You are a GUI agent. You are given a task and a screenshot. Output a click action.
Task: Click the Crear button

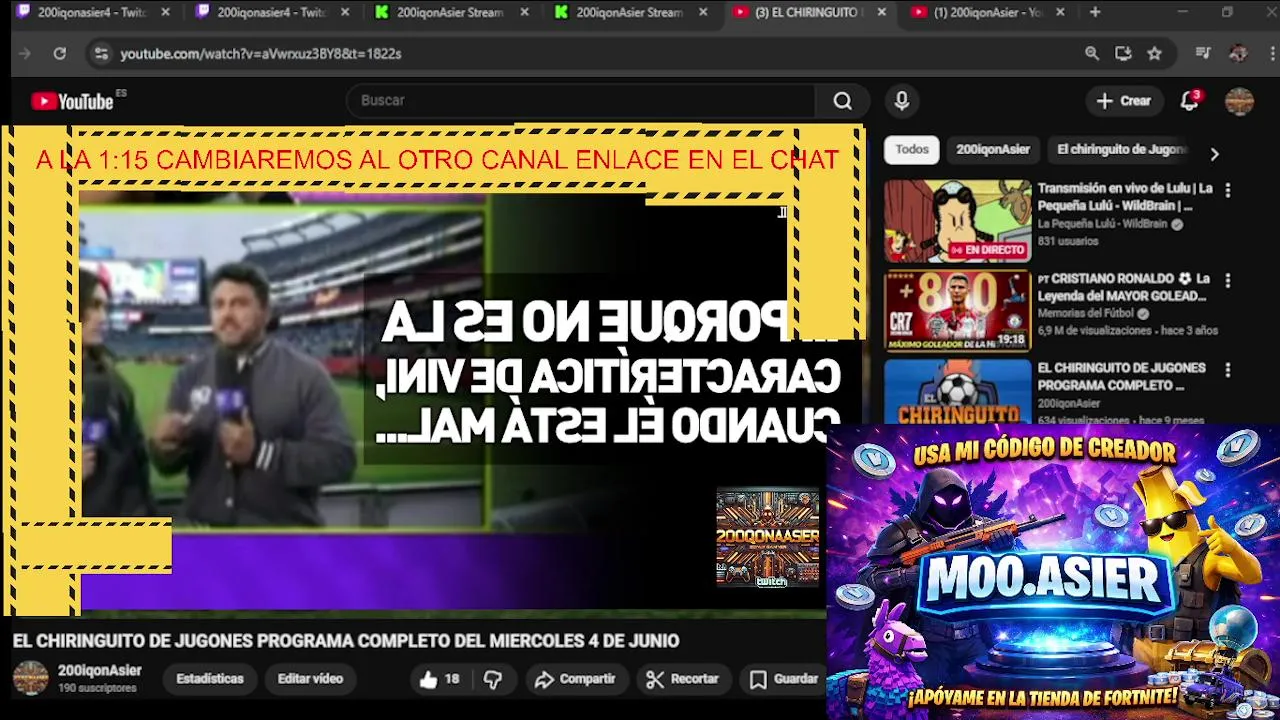[1124, 101]
